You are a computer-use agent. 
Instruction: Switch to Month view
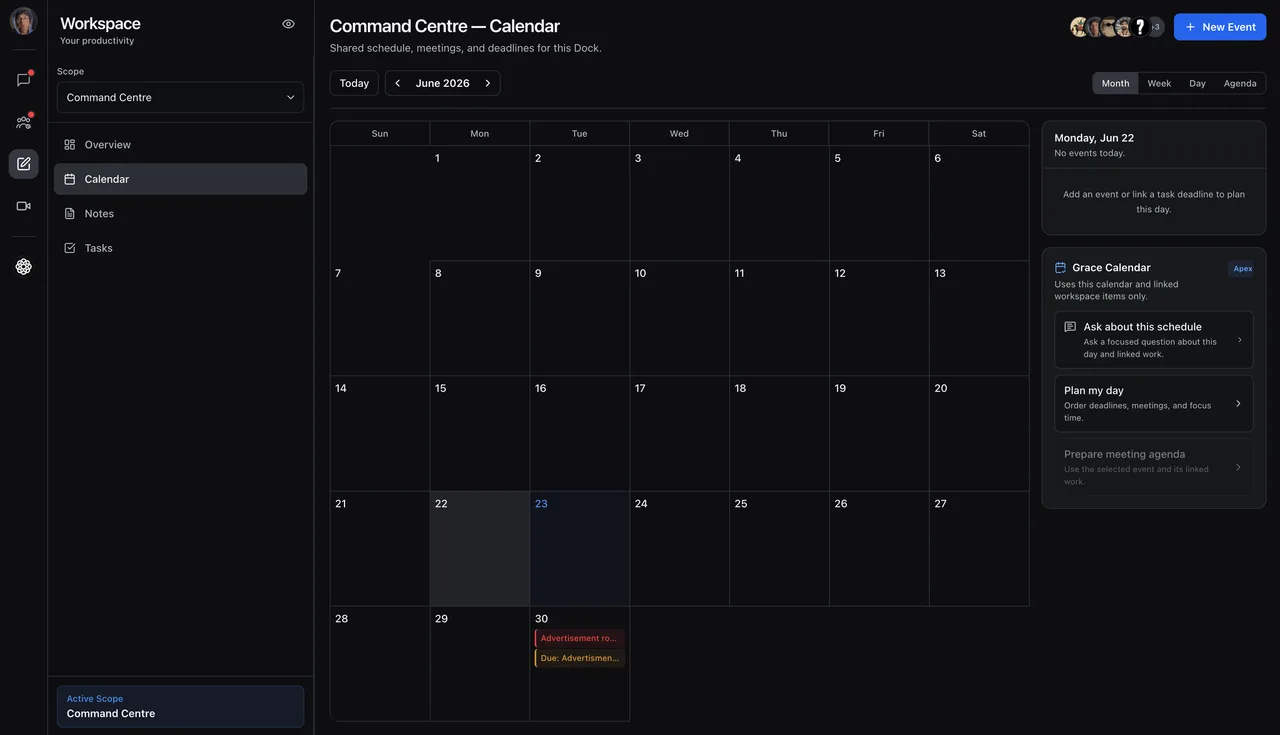click(1115, 83)
